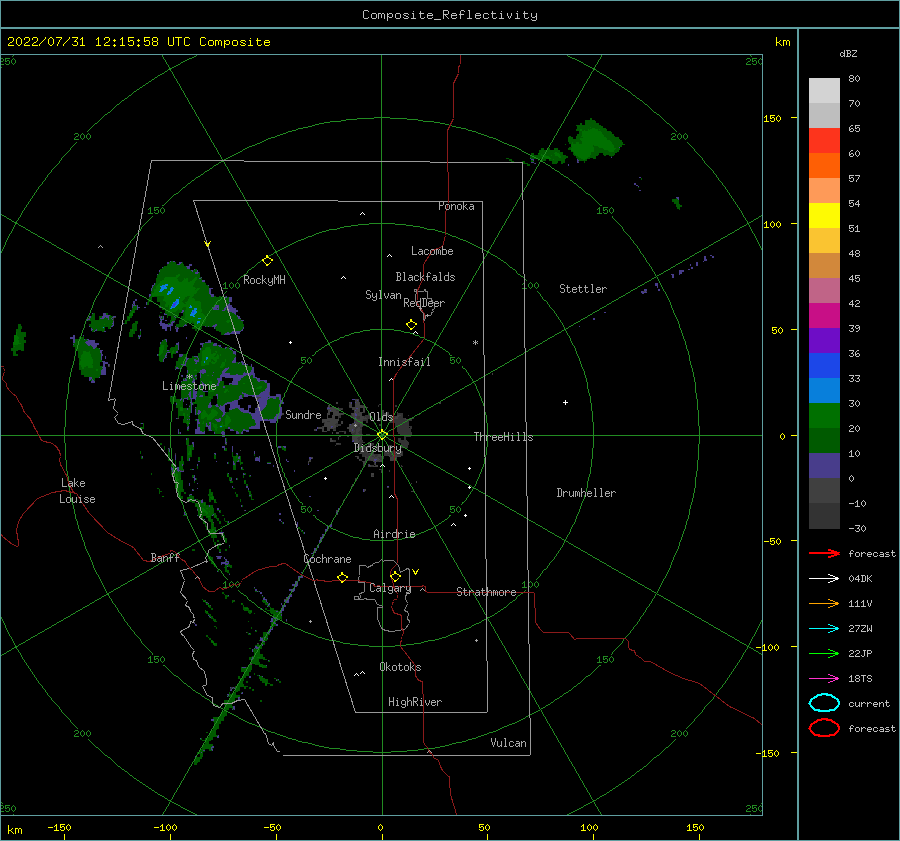900x841 pixels.
Task: Click the Blackfalds label
Action: pos(425,277)
